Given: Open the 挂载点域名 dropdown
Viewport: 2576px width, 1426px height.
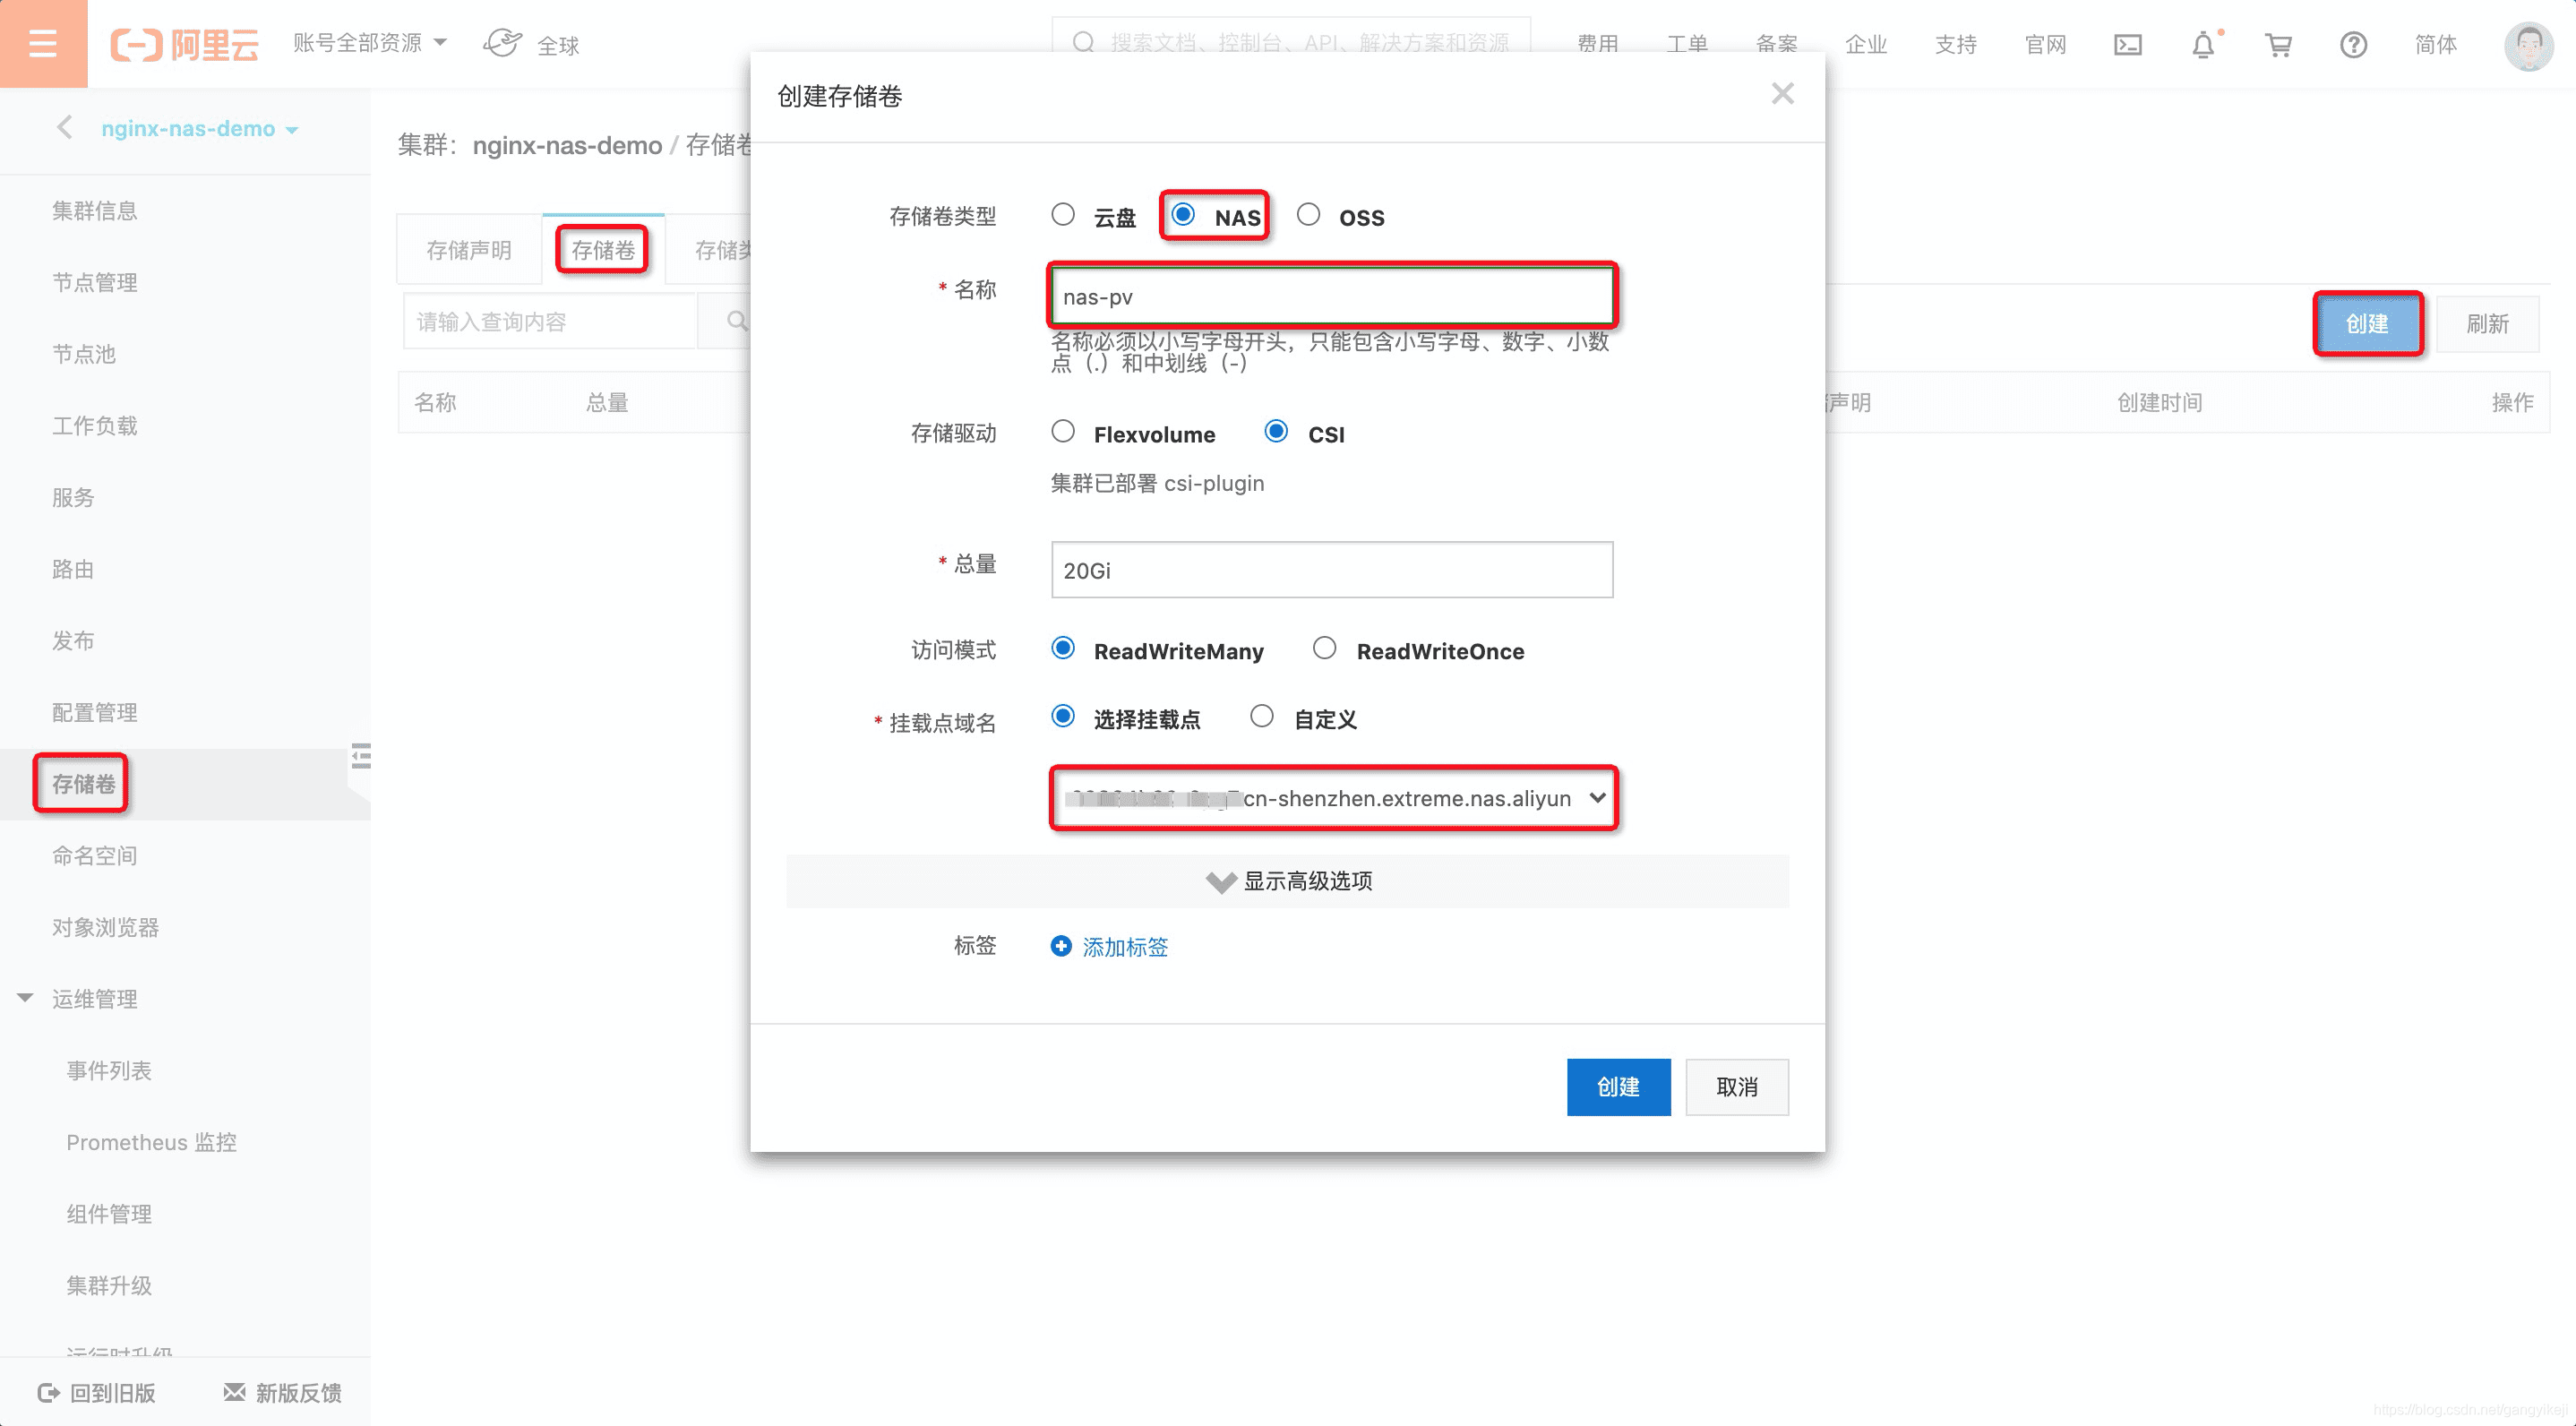Looking at the screenshot, I should click(x=1329, y=797).
